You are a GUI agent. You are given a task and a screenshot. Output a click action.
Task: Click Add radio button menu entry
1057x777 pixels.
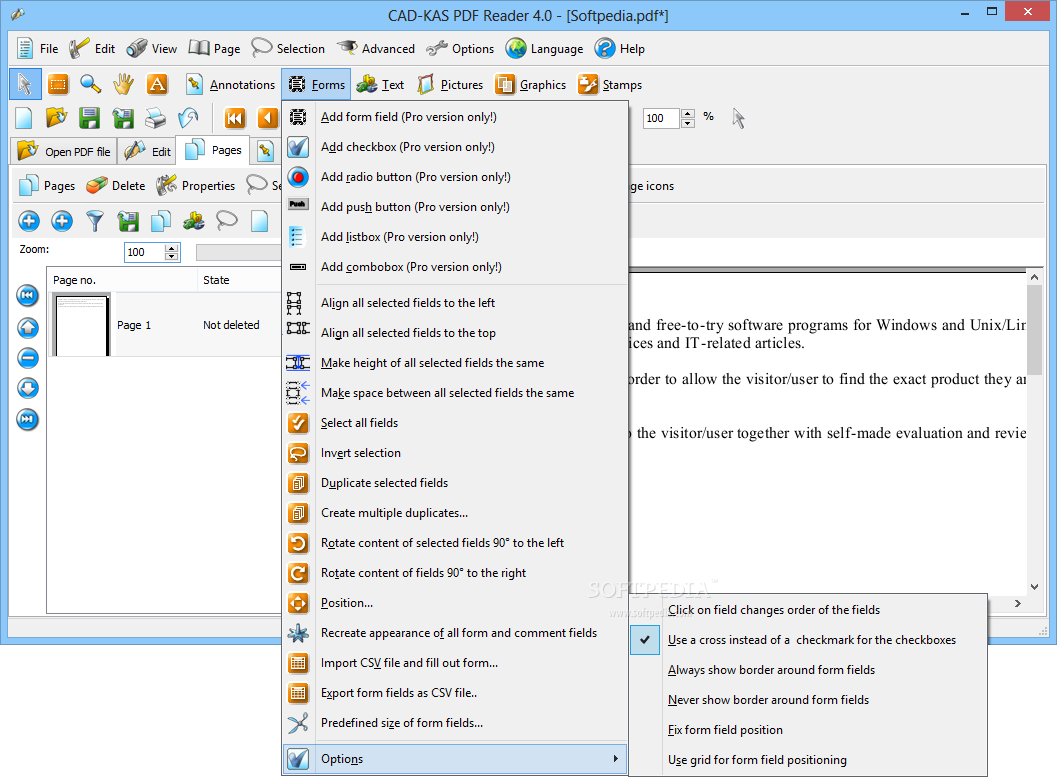pos(455,177)
